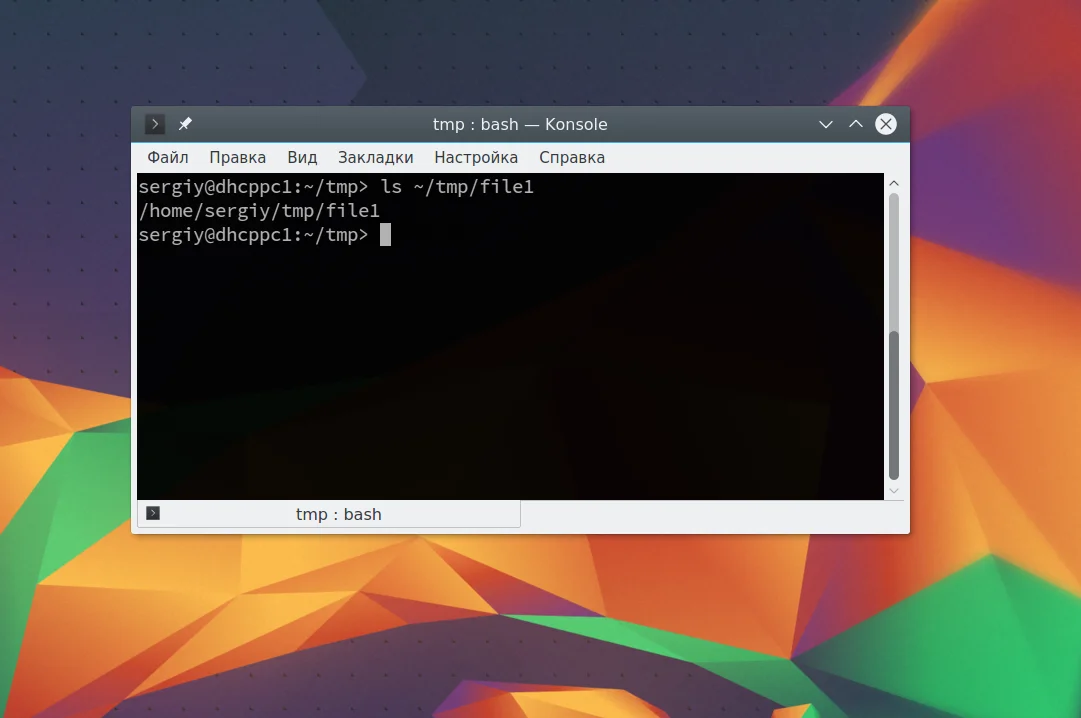The image size is (1081, 718).
Task: Open the Справка menu
Action: [x=572, y=157]
